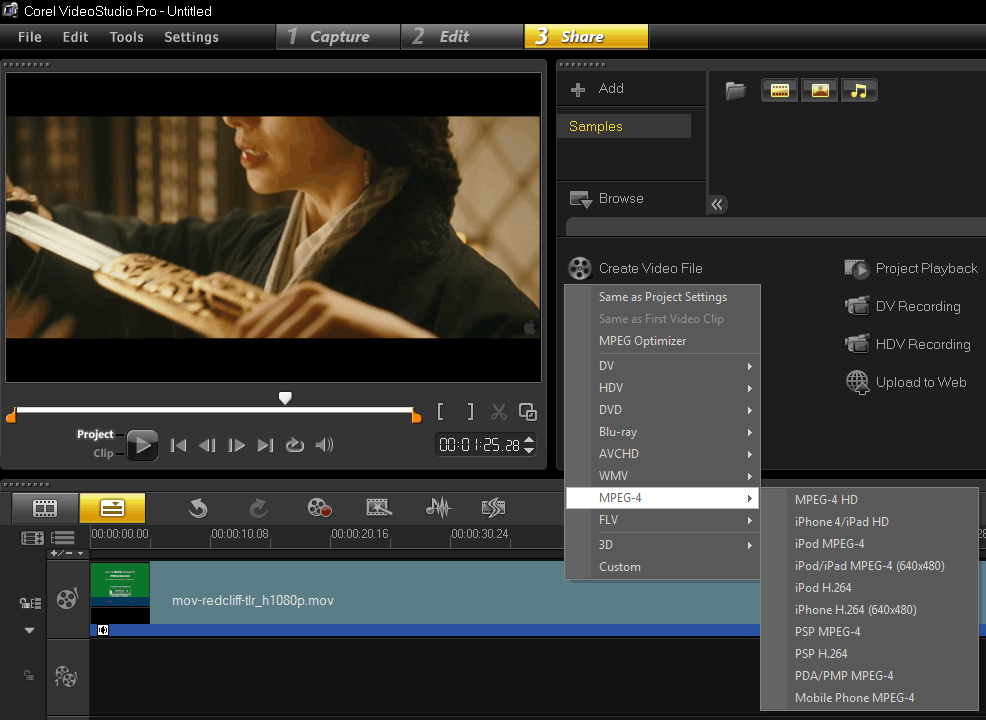Open the Settings menu
Image resolution: width=986 pixels, height=720 pixels.
click(191, 37)
